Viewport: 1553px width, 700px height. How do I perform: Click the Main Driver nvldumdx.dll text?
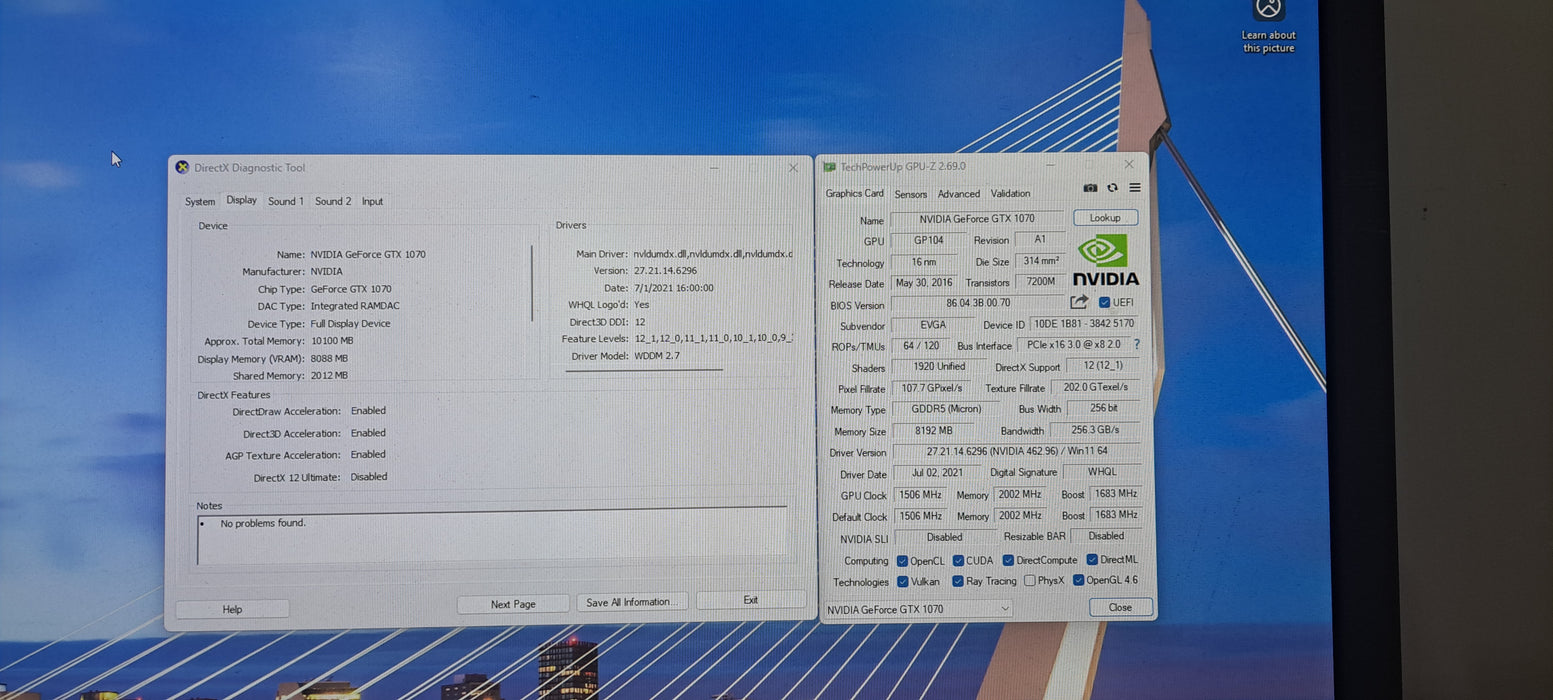[712, 254]
